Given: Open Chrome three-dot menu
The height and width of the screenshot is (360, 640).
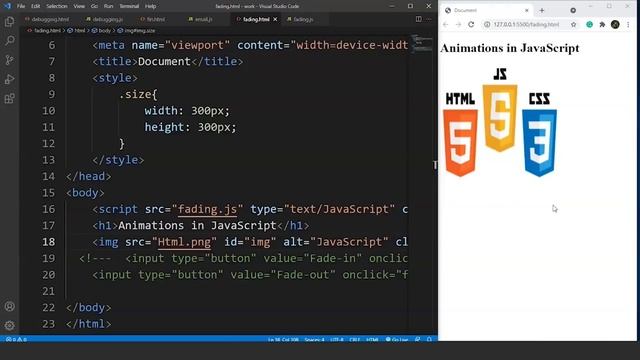Looking at the screenshot, I should pos(628,24).
